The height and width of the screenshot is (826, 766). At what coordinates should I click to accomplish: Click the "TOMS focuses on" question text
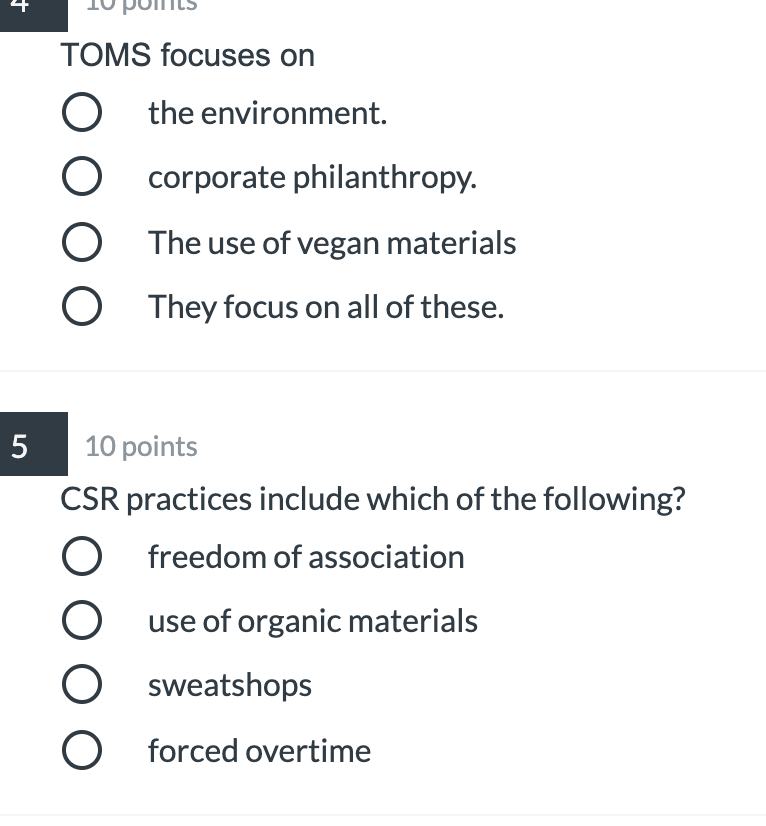click(x=187, y=56)
